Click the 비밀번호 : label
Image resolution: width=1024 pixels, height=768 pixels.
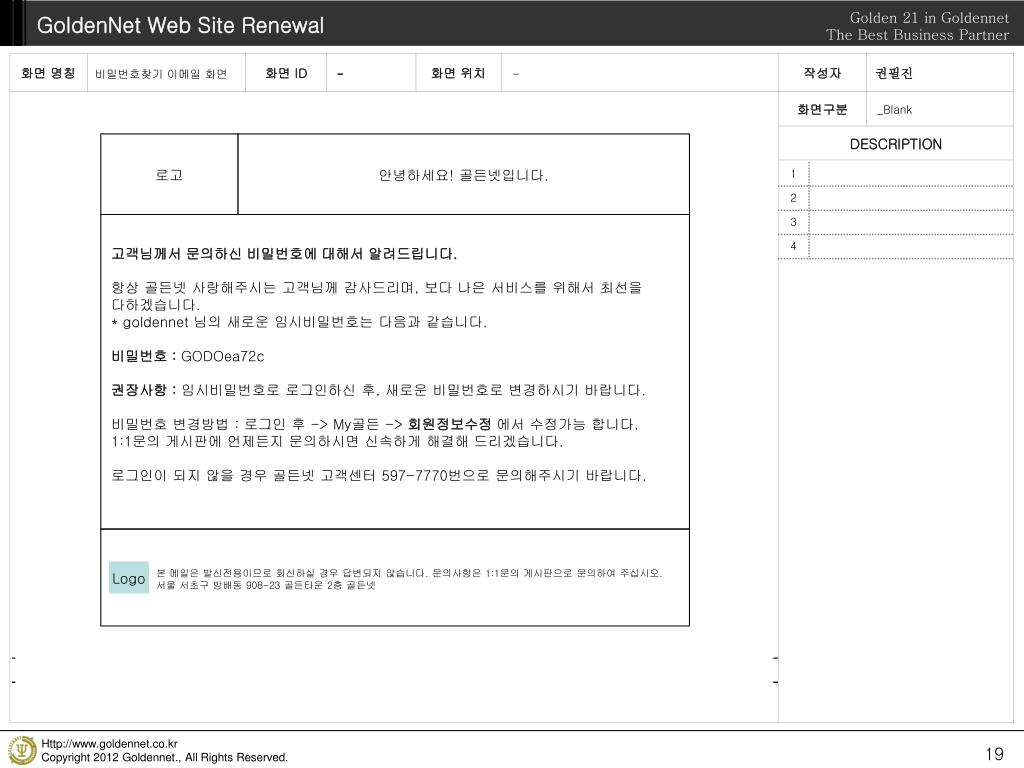(x=144, y=356)
